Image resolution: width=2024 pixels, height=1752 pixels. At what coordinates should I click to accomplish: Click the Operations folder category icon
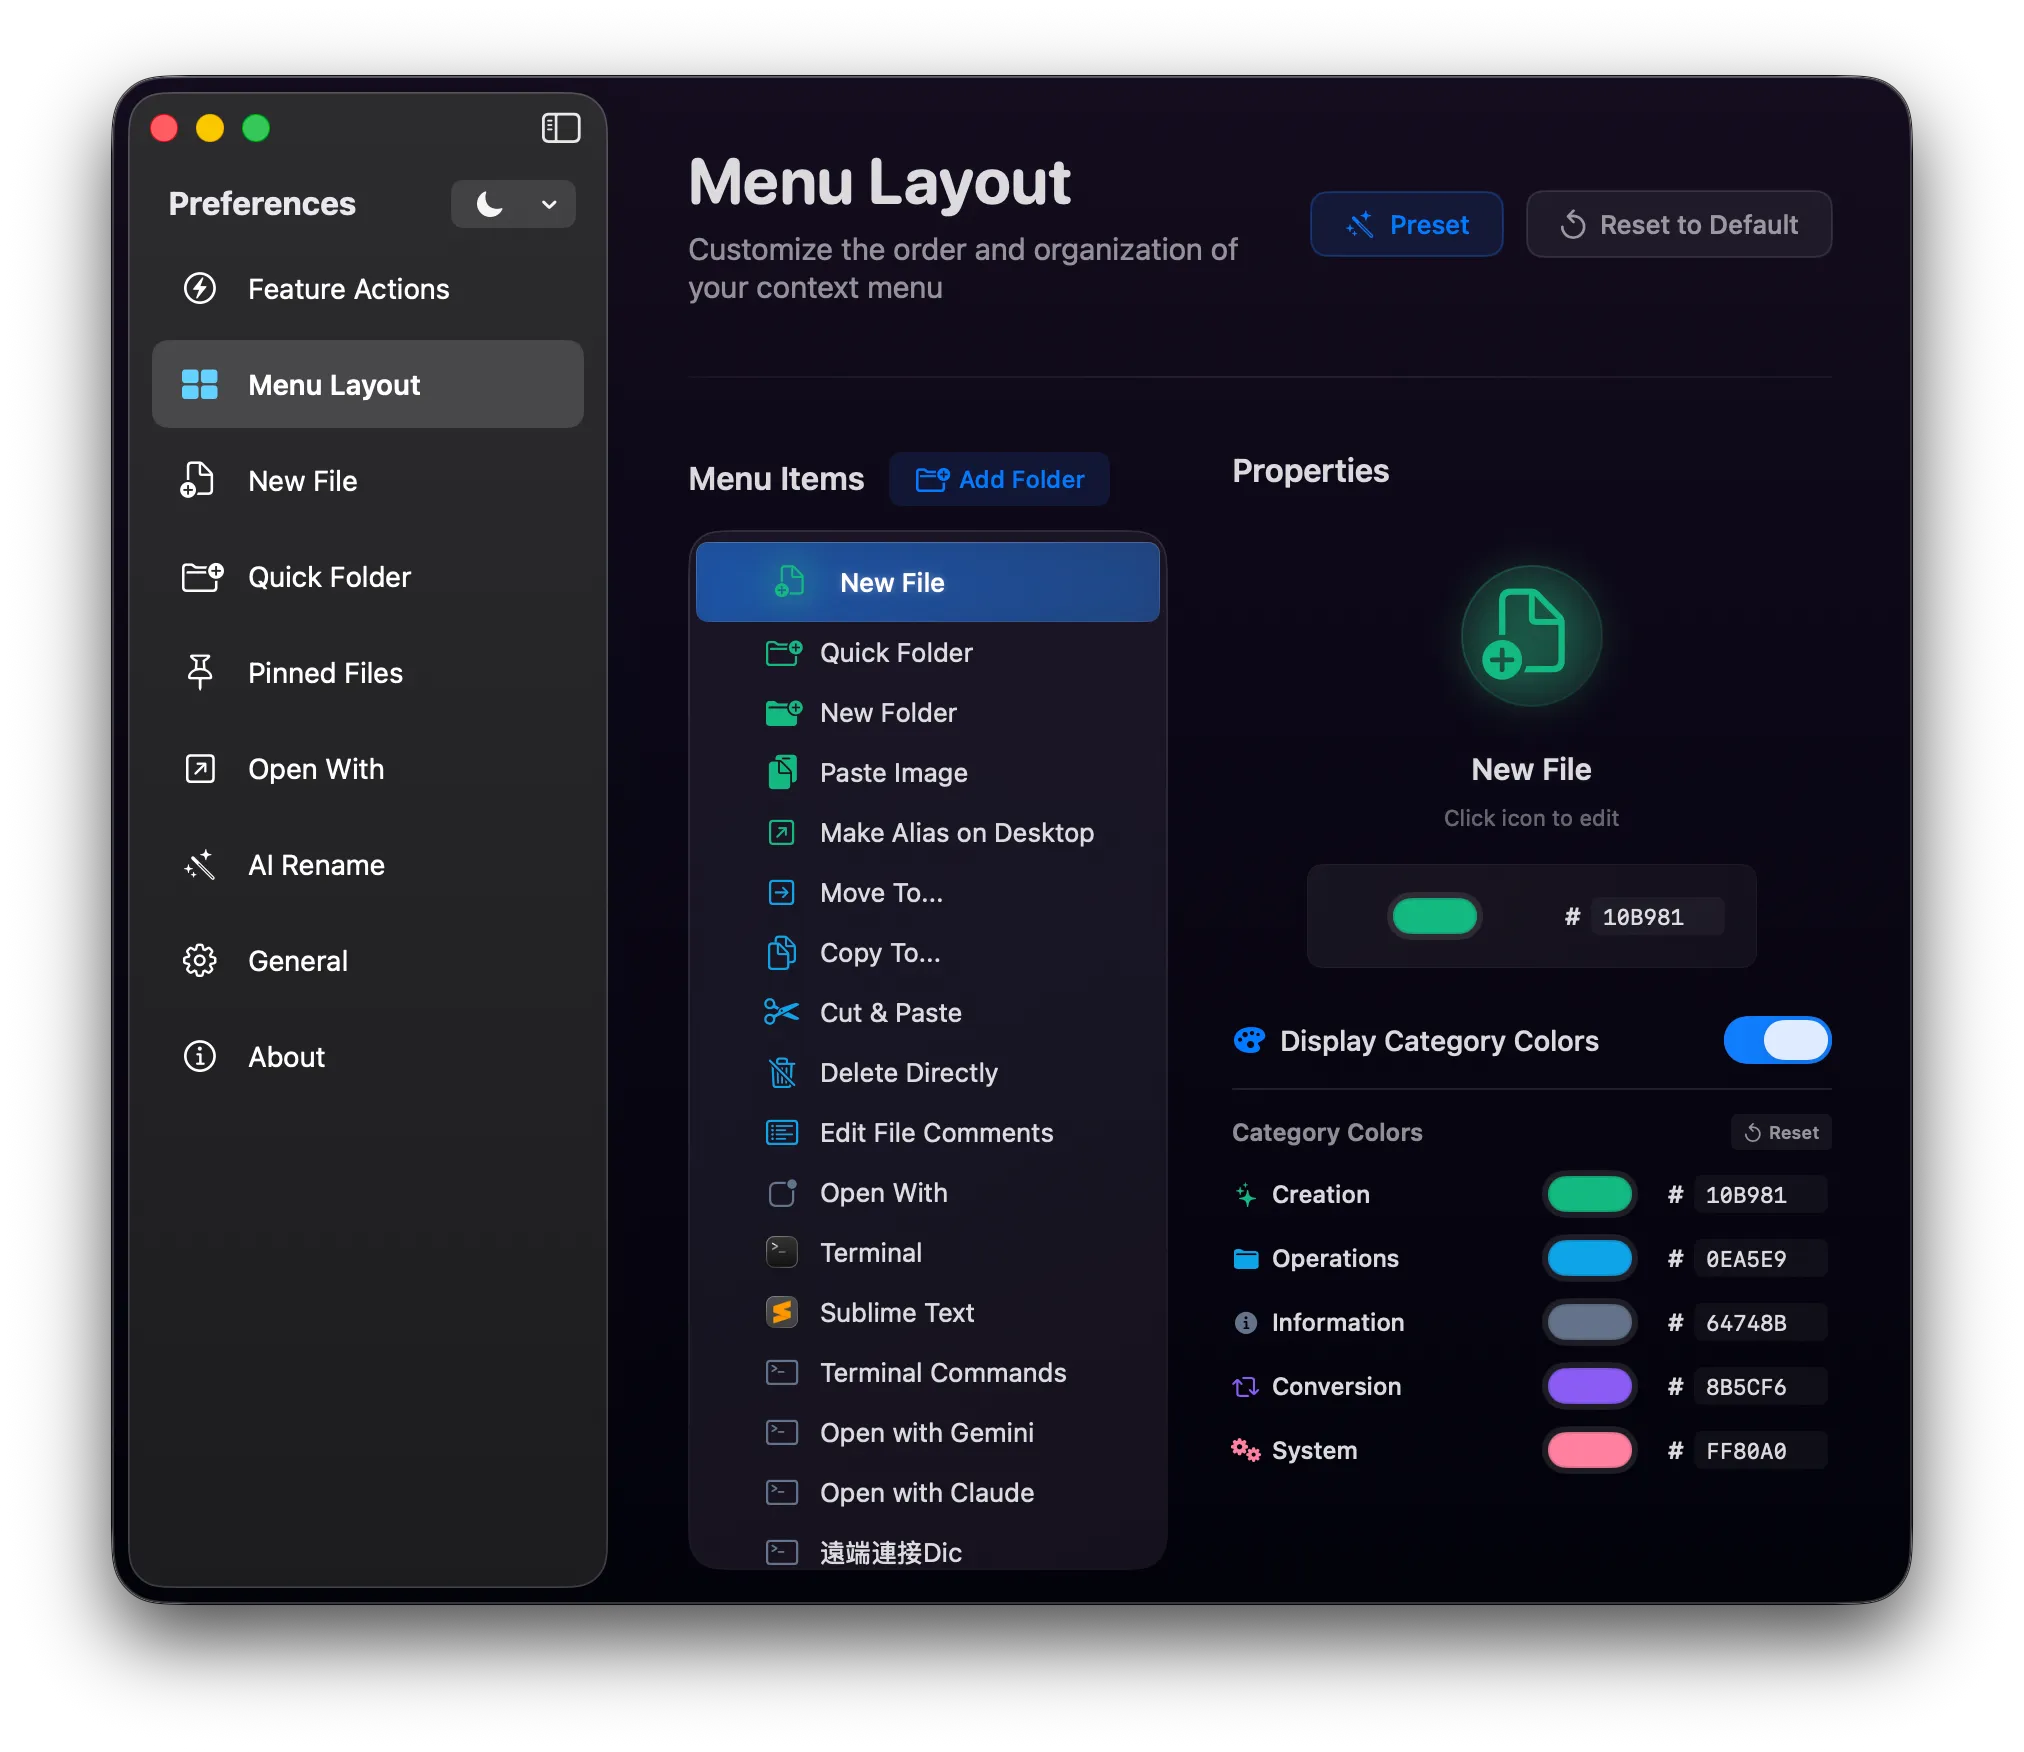(x=1246, y=1258)
